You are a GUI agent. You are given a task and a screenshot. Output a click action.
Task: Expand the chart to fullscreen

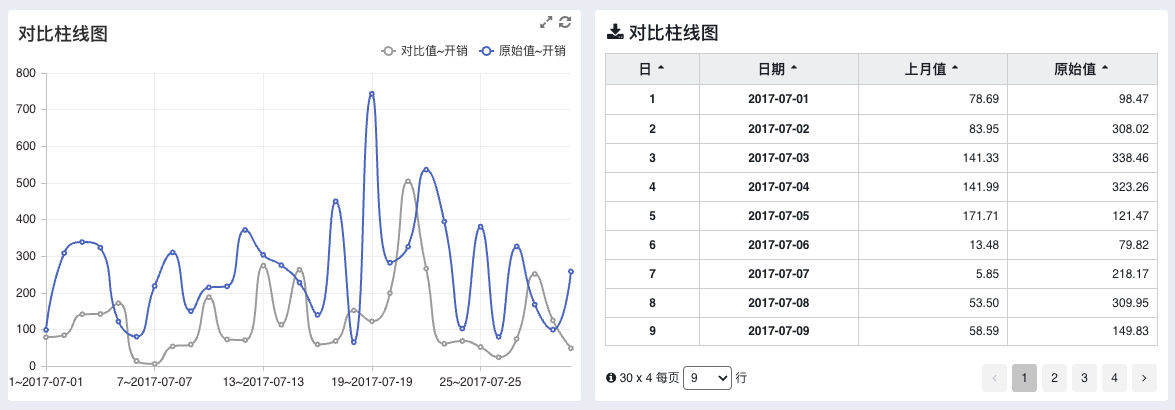[x=547, y=22]
